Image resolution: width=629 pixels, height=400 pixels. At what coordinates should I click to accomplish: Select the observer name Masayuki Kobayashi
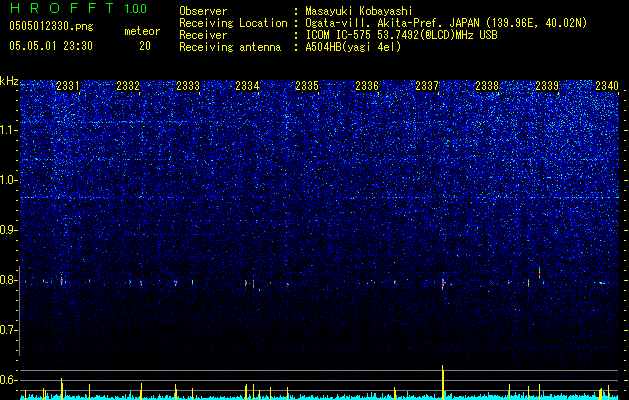[358, 12]
